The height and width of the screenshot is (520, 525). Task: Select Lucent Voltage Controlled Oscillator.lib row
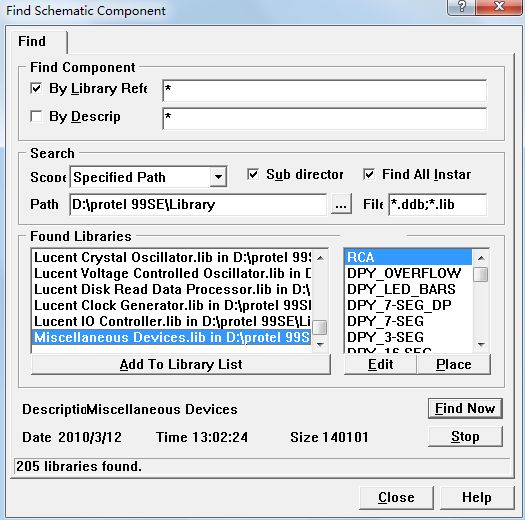pyautogui.click(x=172, y=273)
